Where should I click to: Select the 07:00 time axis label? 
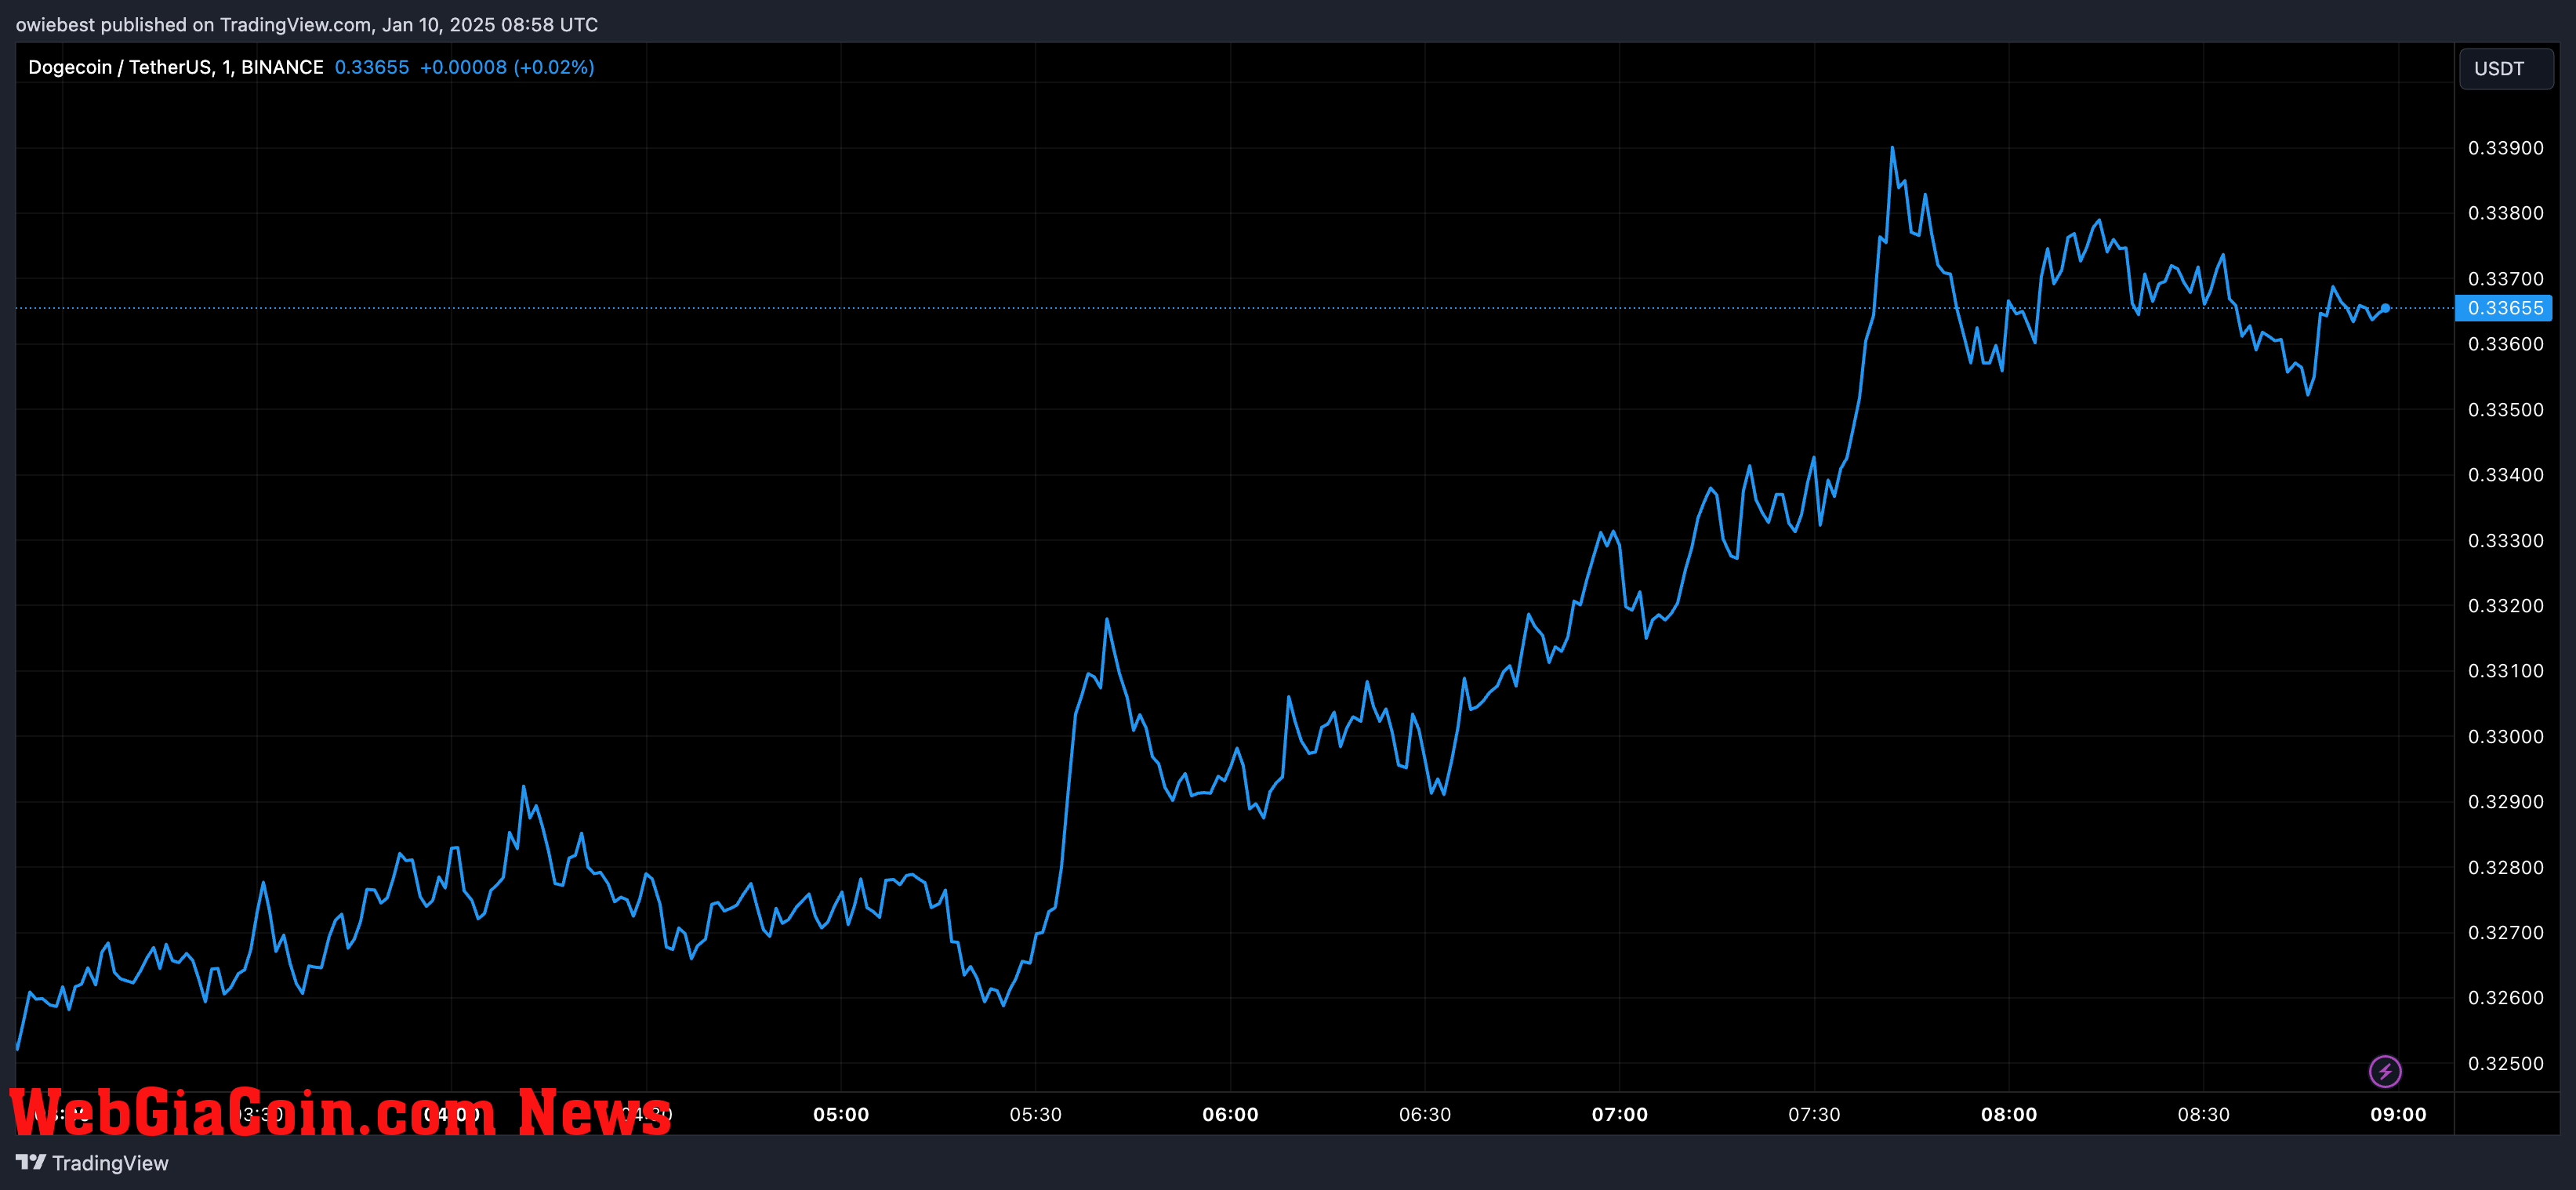pyautogui.click(x=1620, y=1114)
